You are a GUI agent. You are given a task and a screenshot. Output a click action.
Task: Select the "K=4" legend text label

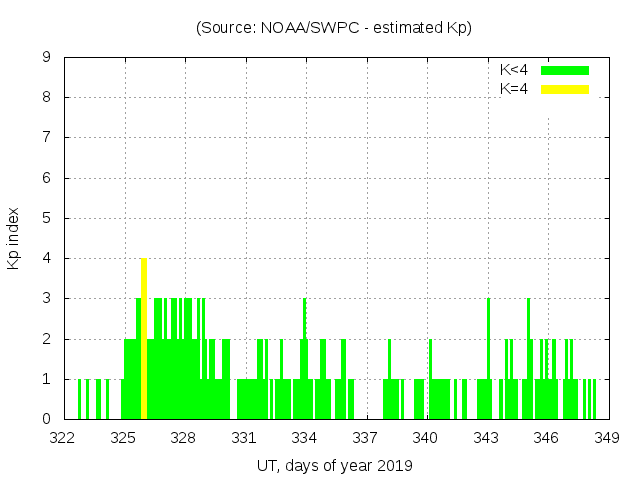click(x=514, y=89)
